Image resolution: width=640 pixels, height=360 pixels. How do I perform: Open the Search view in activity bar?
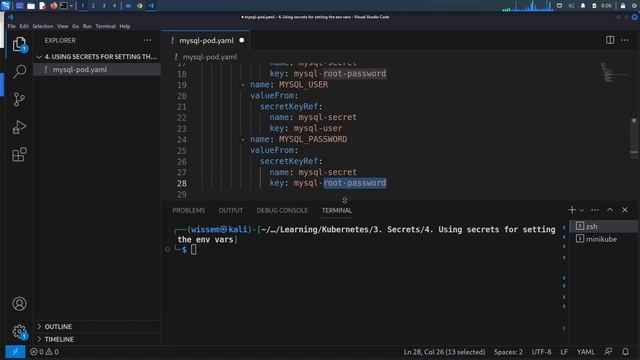(19, 71)
